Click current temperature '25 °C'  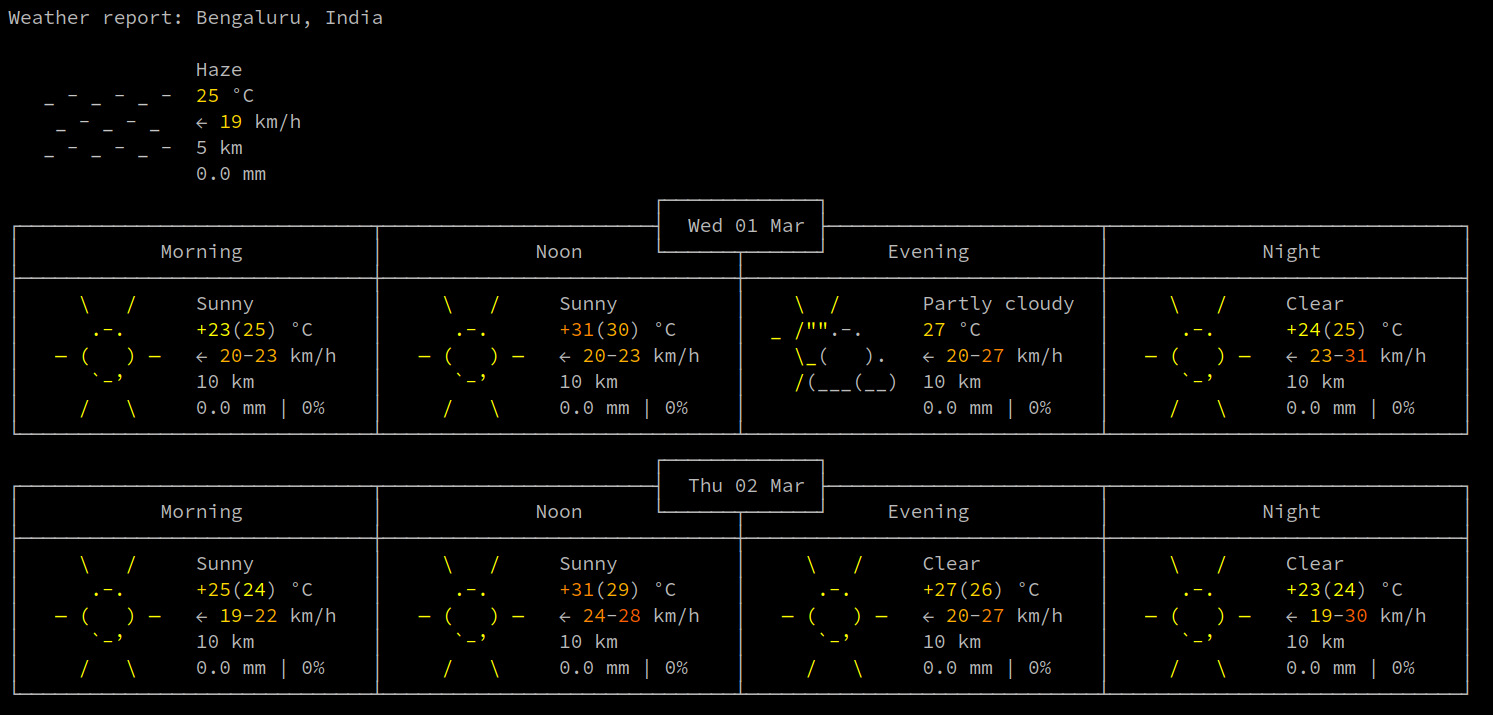click(x=225, y=96)
